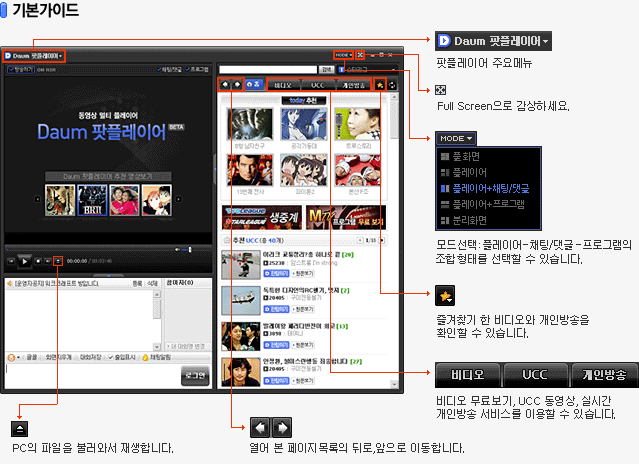
Task: Open the MODE dropdown in the player title bar
Action: pyautogui.click(x=344, y=55)
